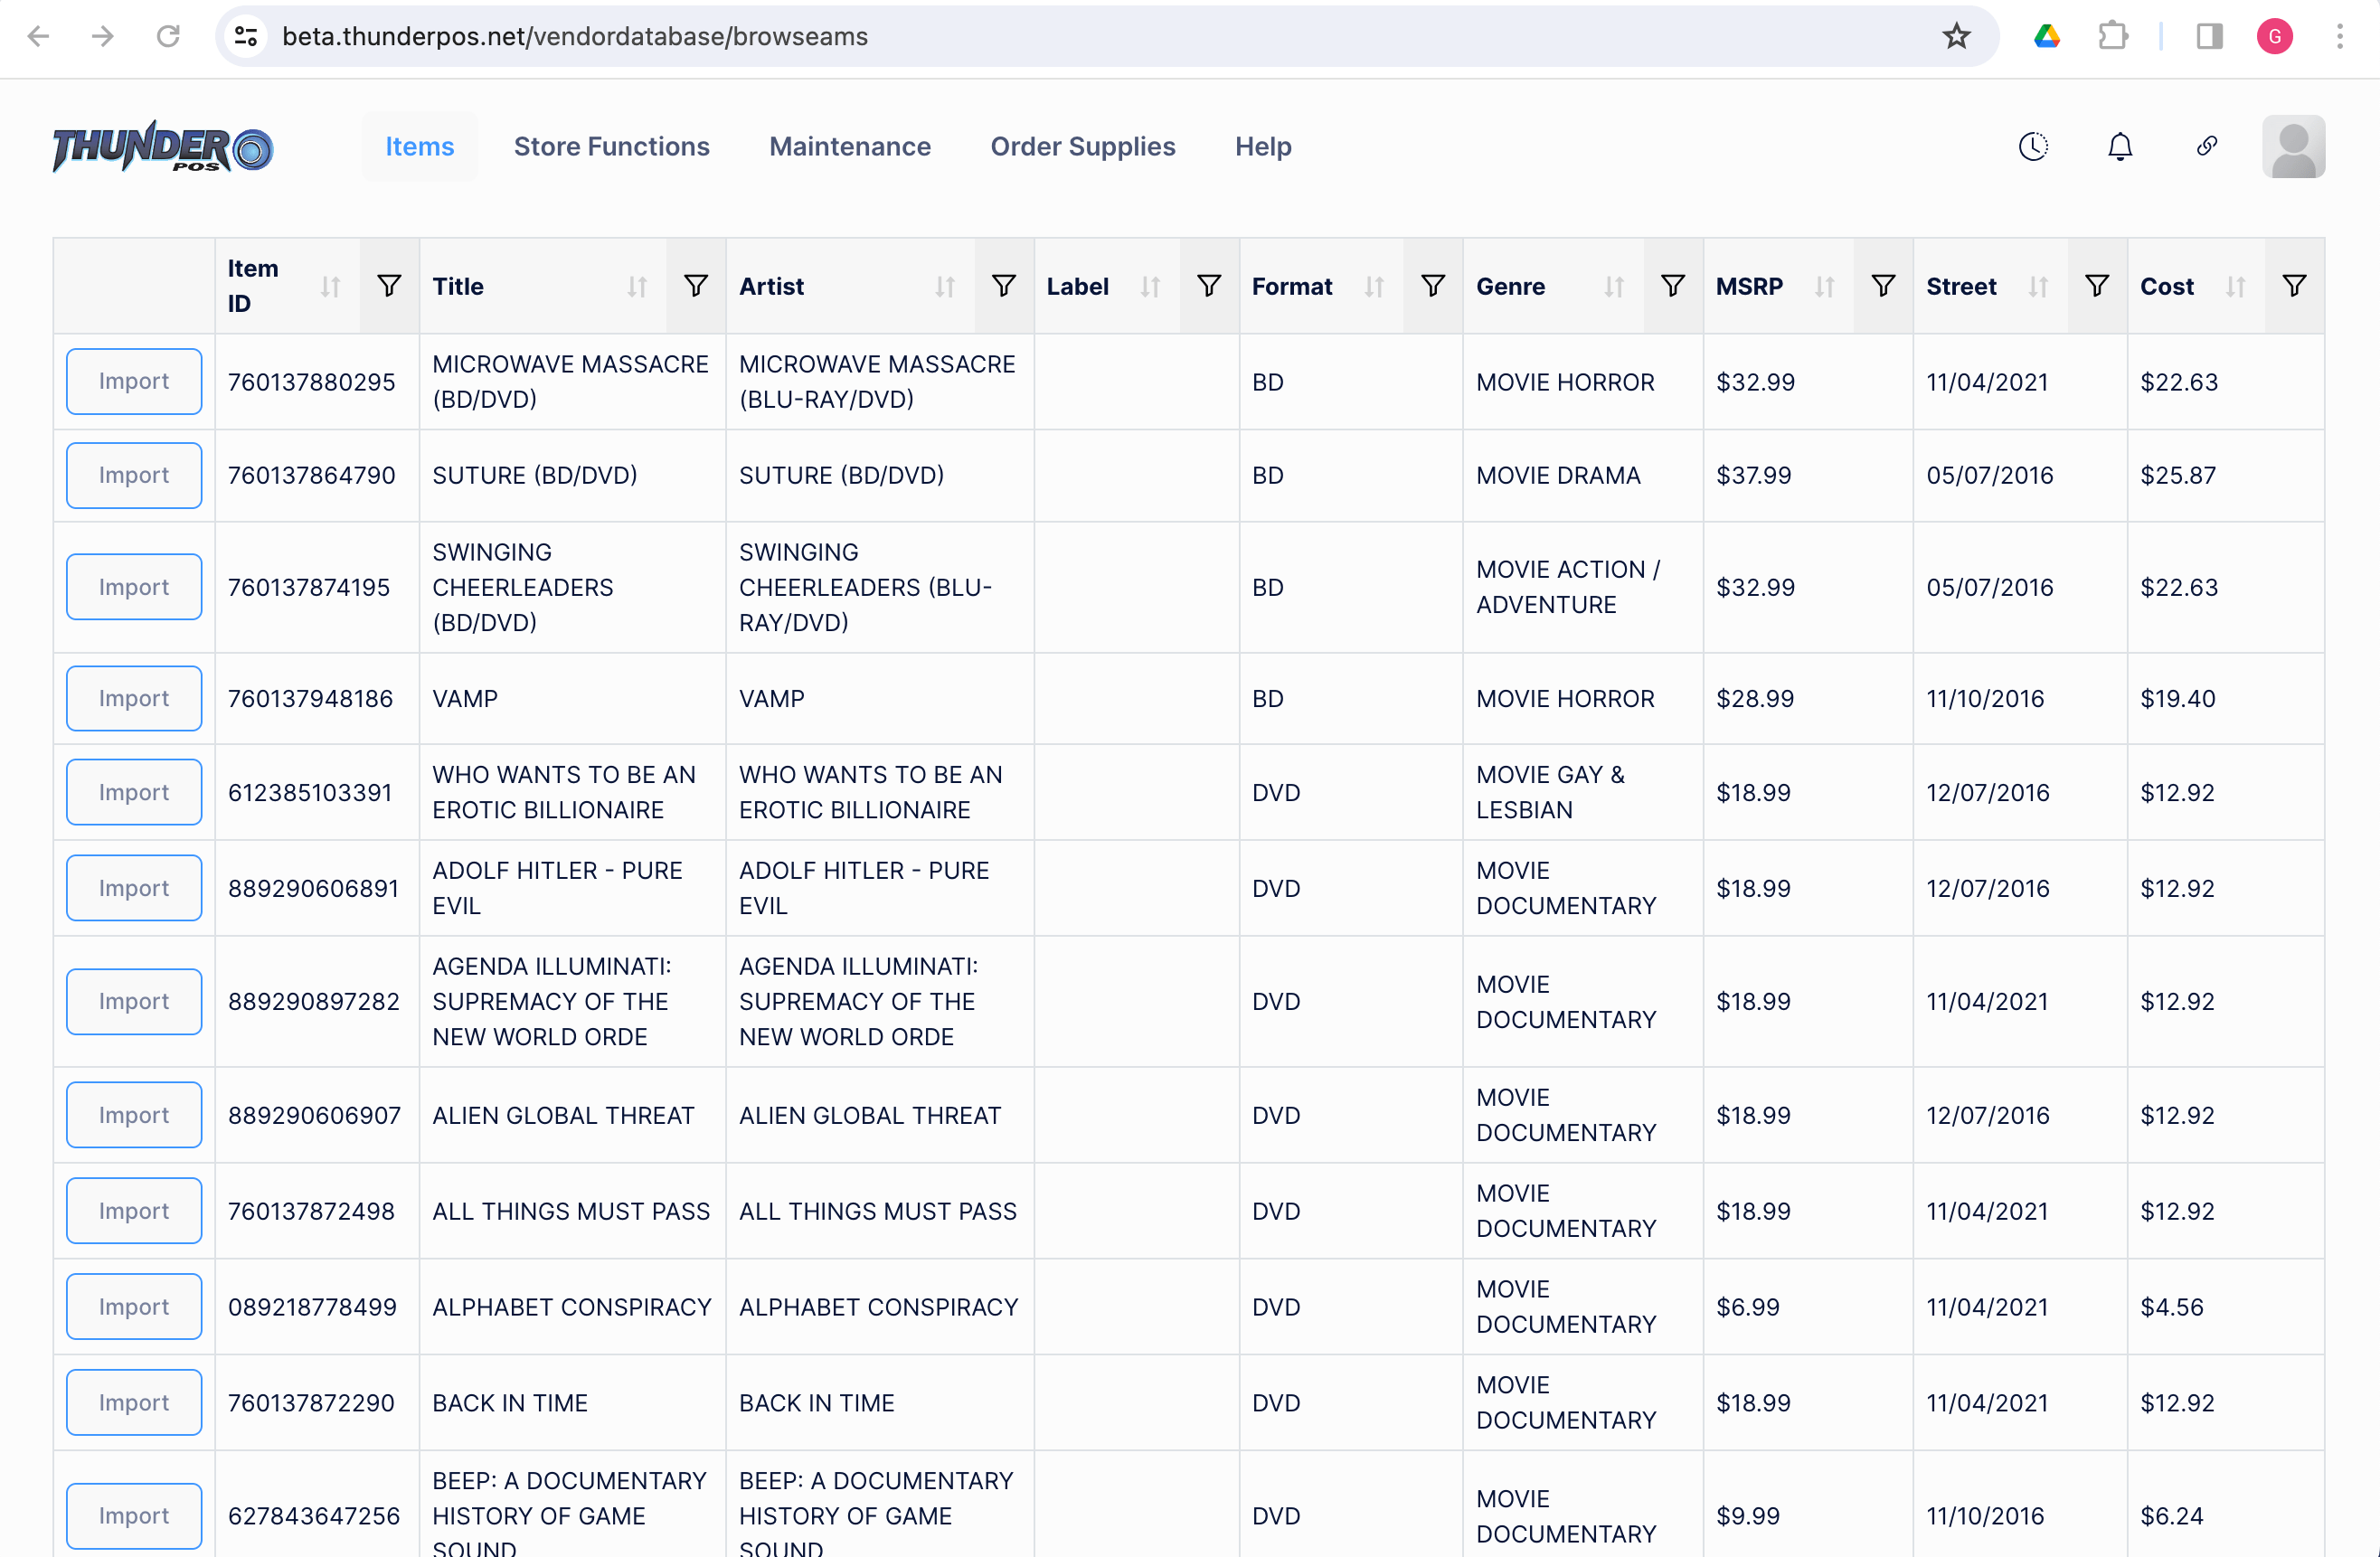This screenshot has height=1557, width=2380.
Task: Toggle sort order on Format column
Action: pos(1374,287)
